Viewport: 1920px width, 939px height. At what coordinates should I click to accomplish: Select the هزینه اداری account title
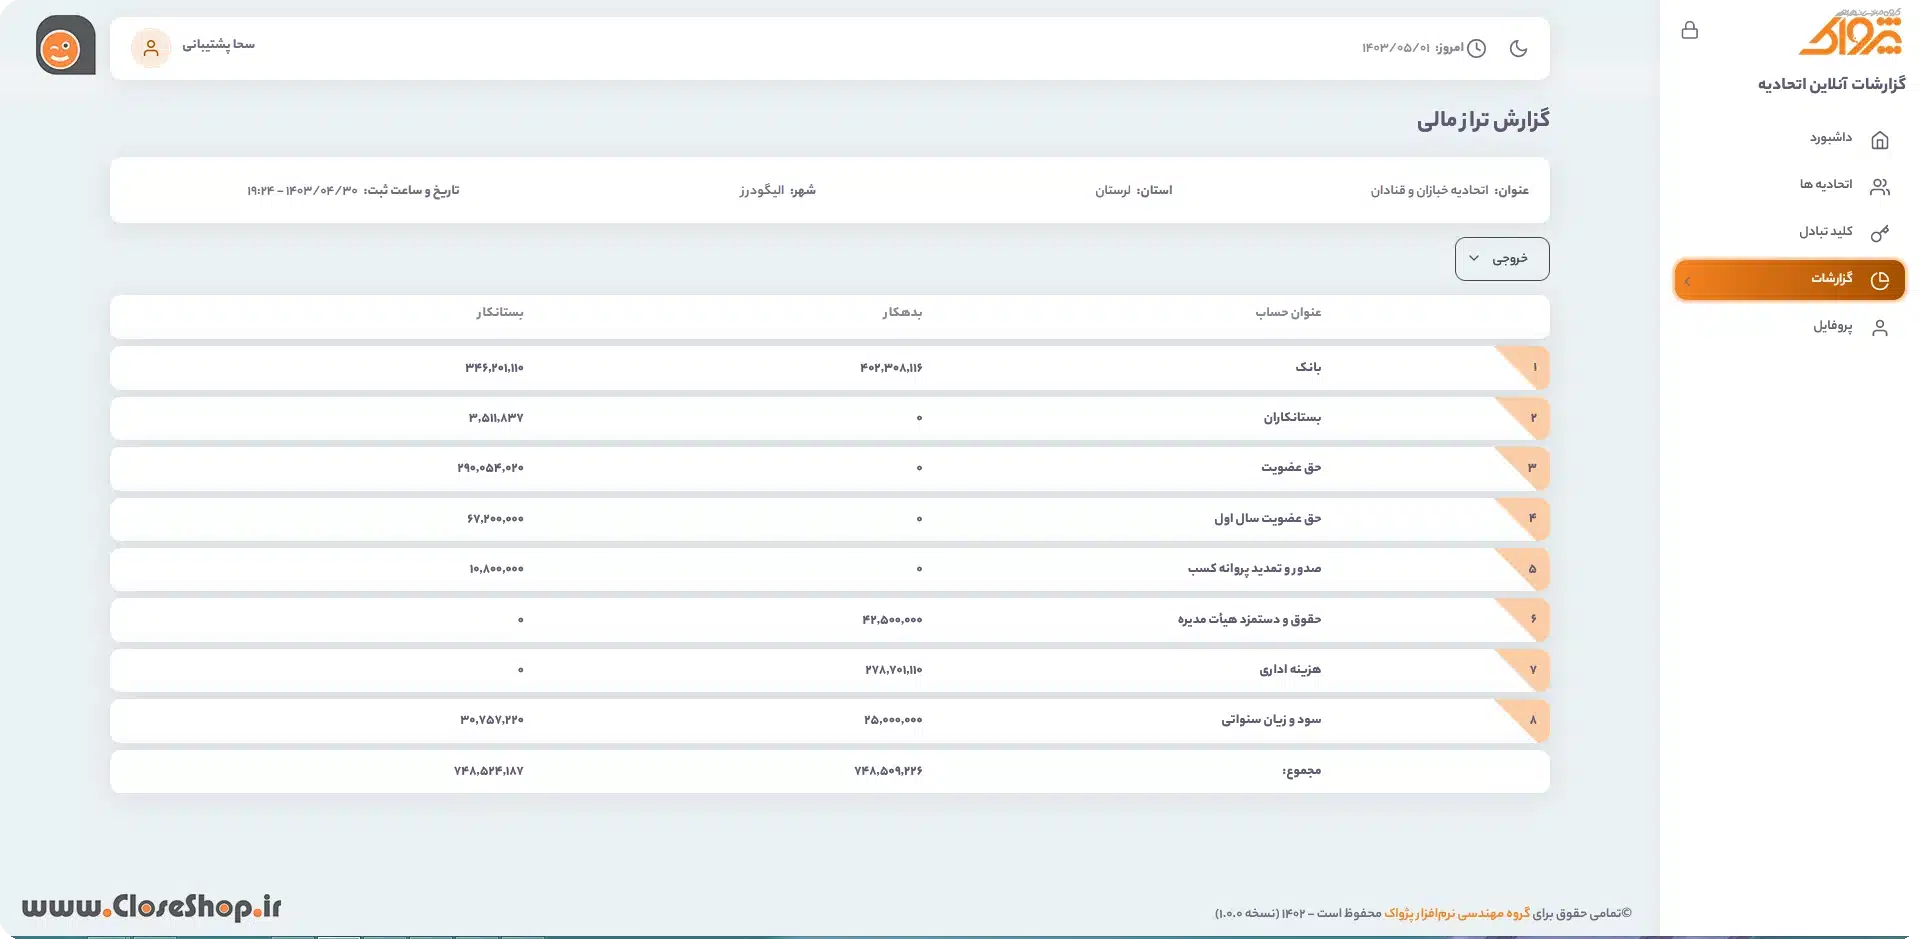pyautogui.click(x=1290, y=669)
